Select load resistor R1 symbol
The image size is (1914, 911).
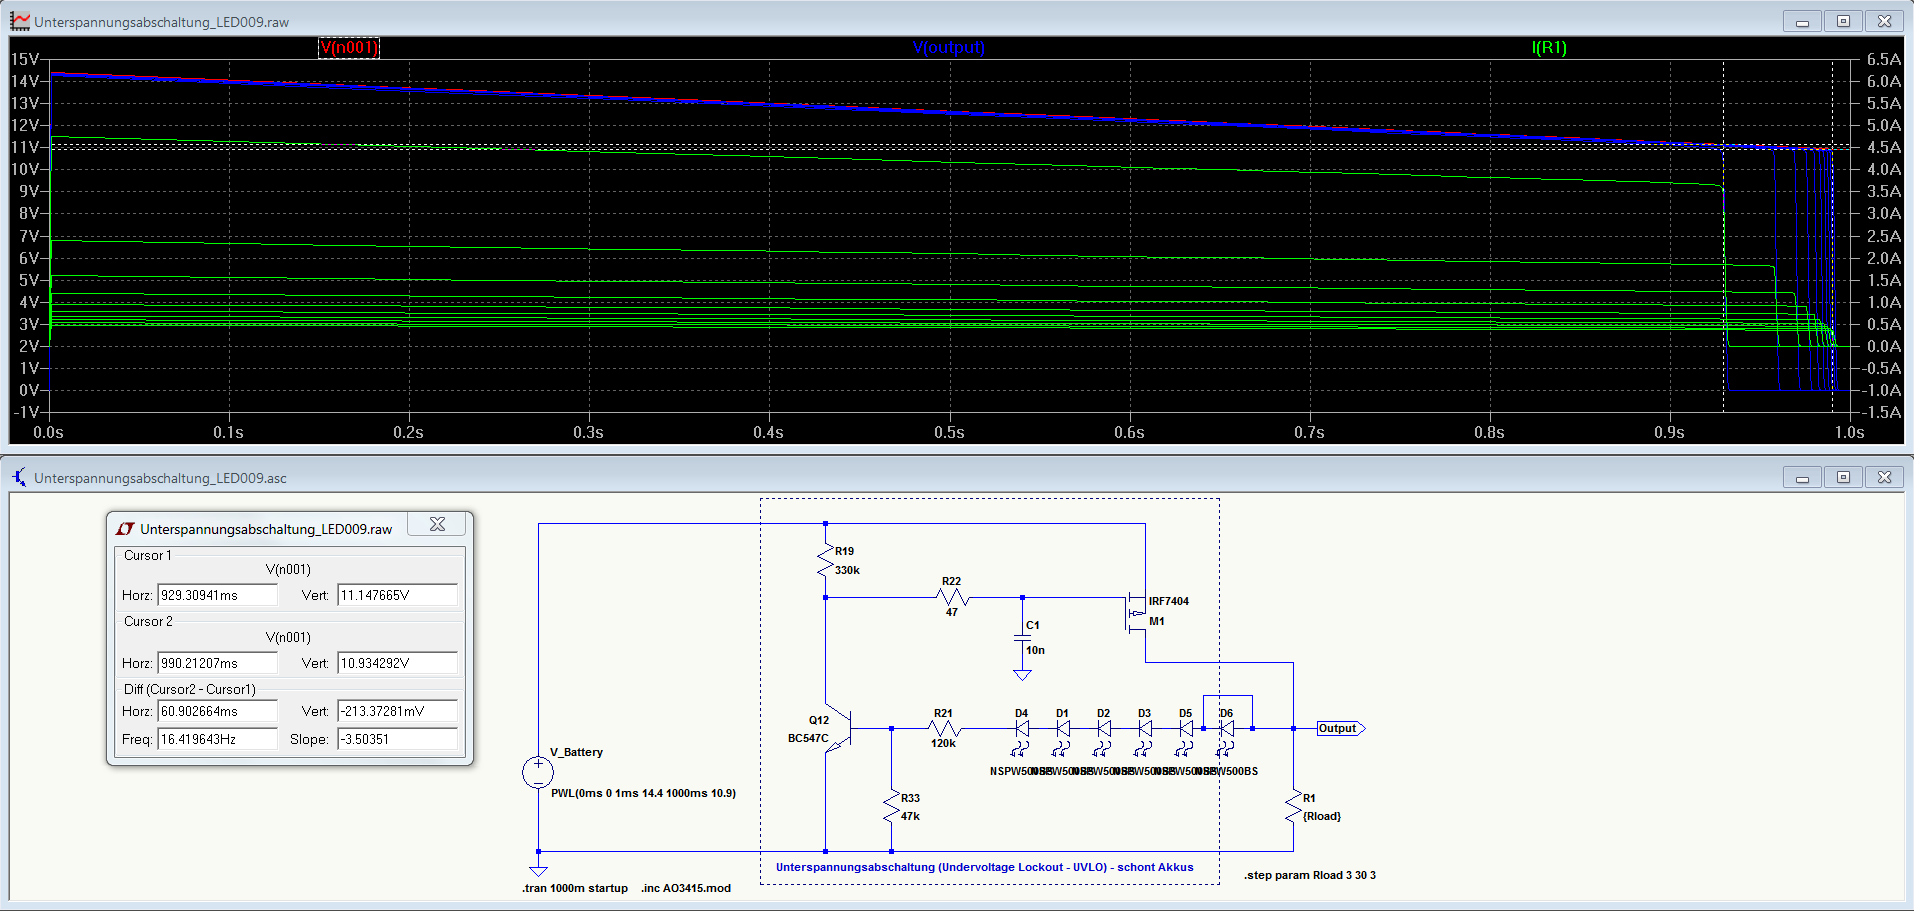point(1293,807)
